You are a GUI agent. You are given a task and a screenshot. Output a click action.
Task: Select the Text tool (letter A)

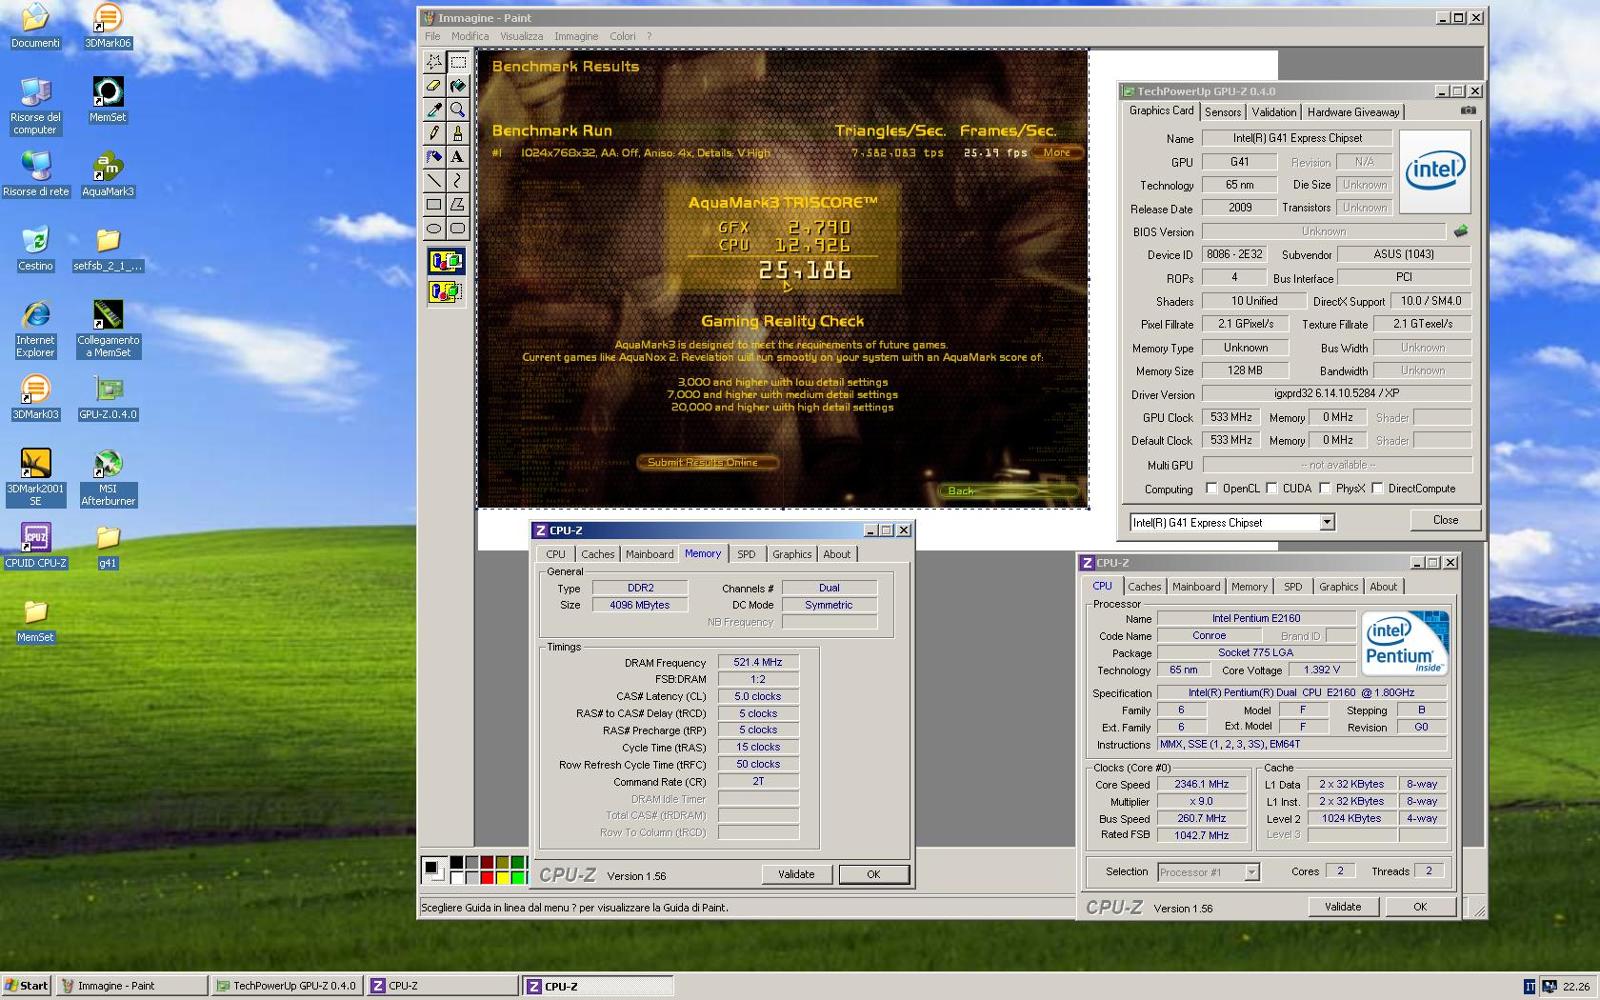[458, 157]
